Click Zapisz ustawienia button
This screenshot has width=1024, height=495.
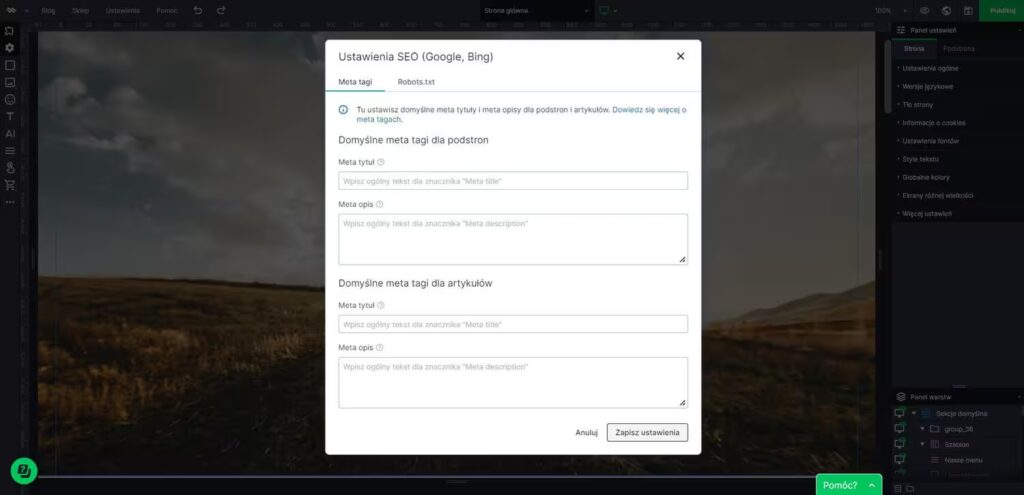(647, 432)
